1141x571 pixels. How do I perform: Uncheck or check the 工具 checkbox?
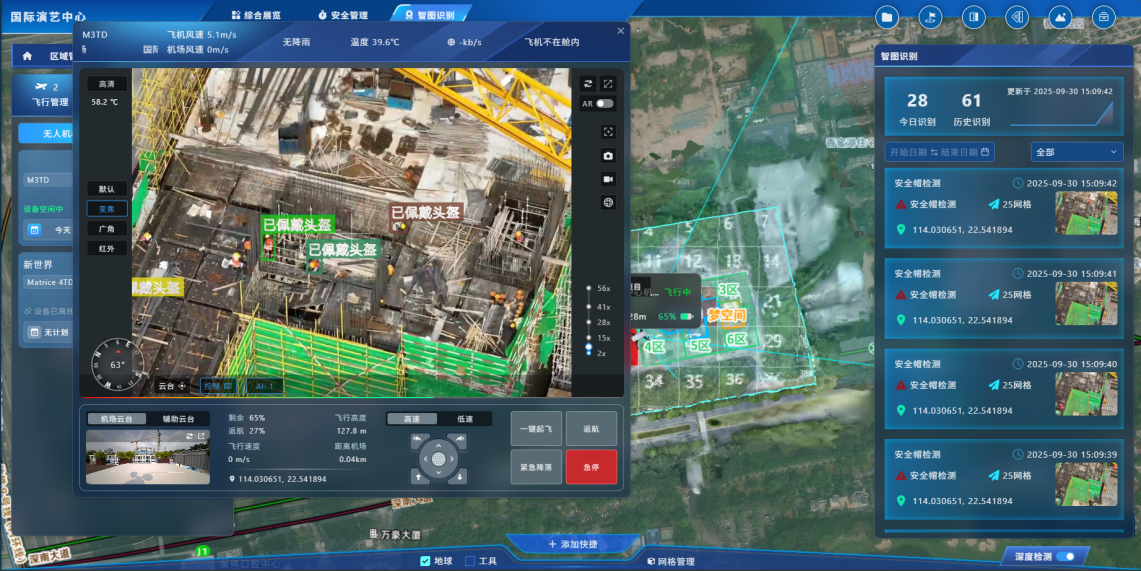[470, 561]
